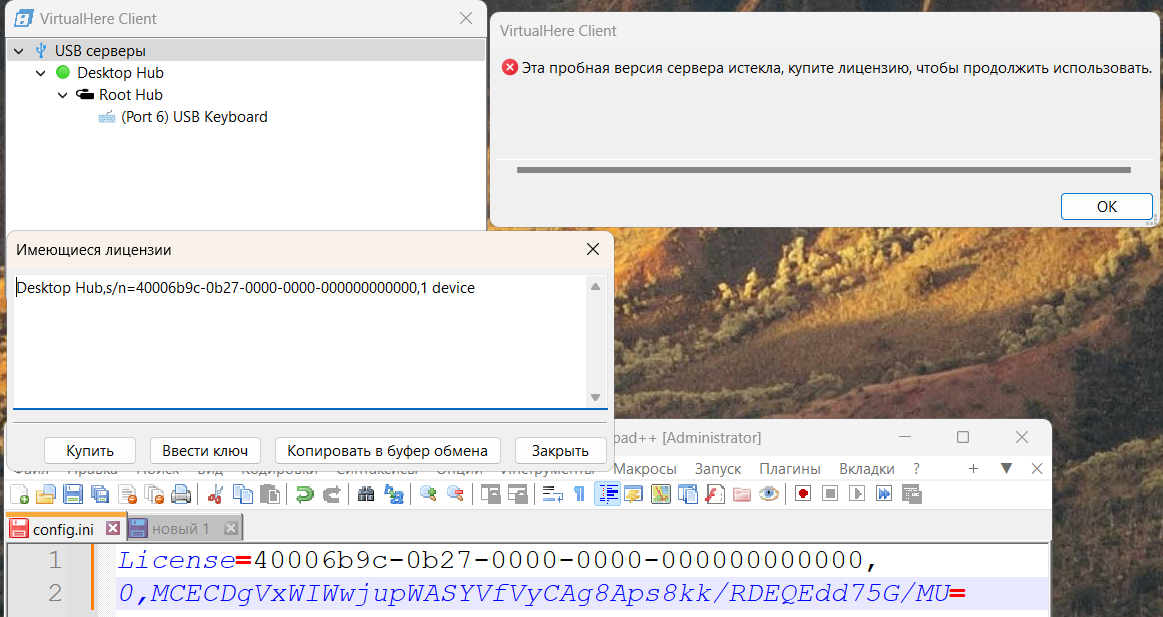Image resolution: width=1163 pixels, height=617 pixels.
Task: Click the Undo green arrow icon
Action: (x=304, y=493)
